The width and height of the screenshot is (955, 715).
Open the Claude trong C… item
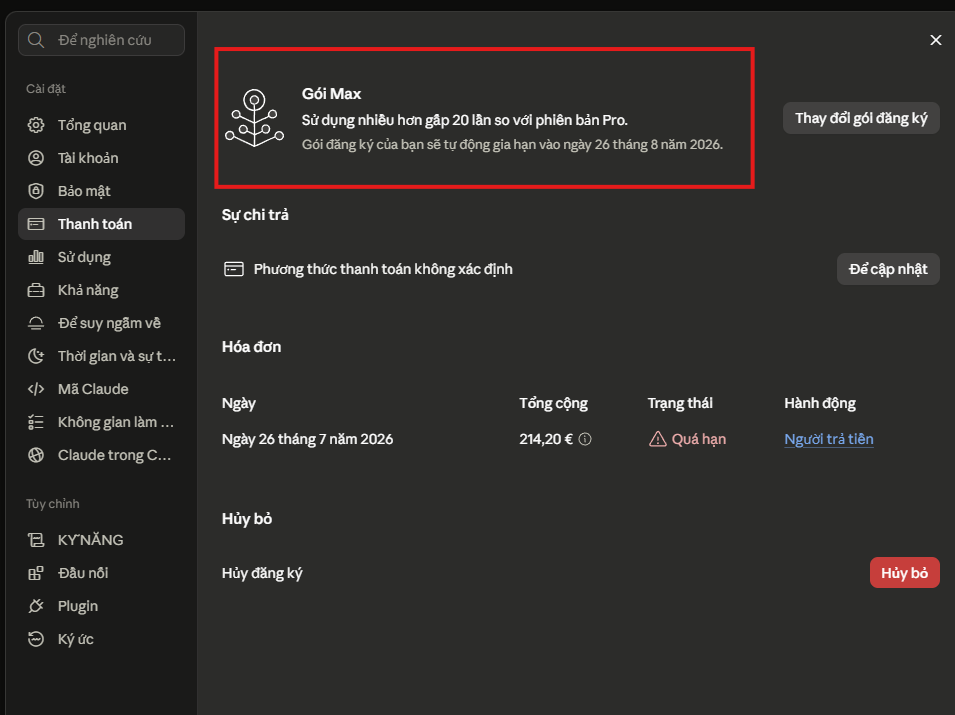(101, 455)
